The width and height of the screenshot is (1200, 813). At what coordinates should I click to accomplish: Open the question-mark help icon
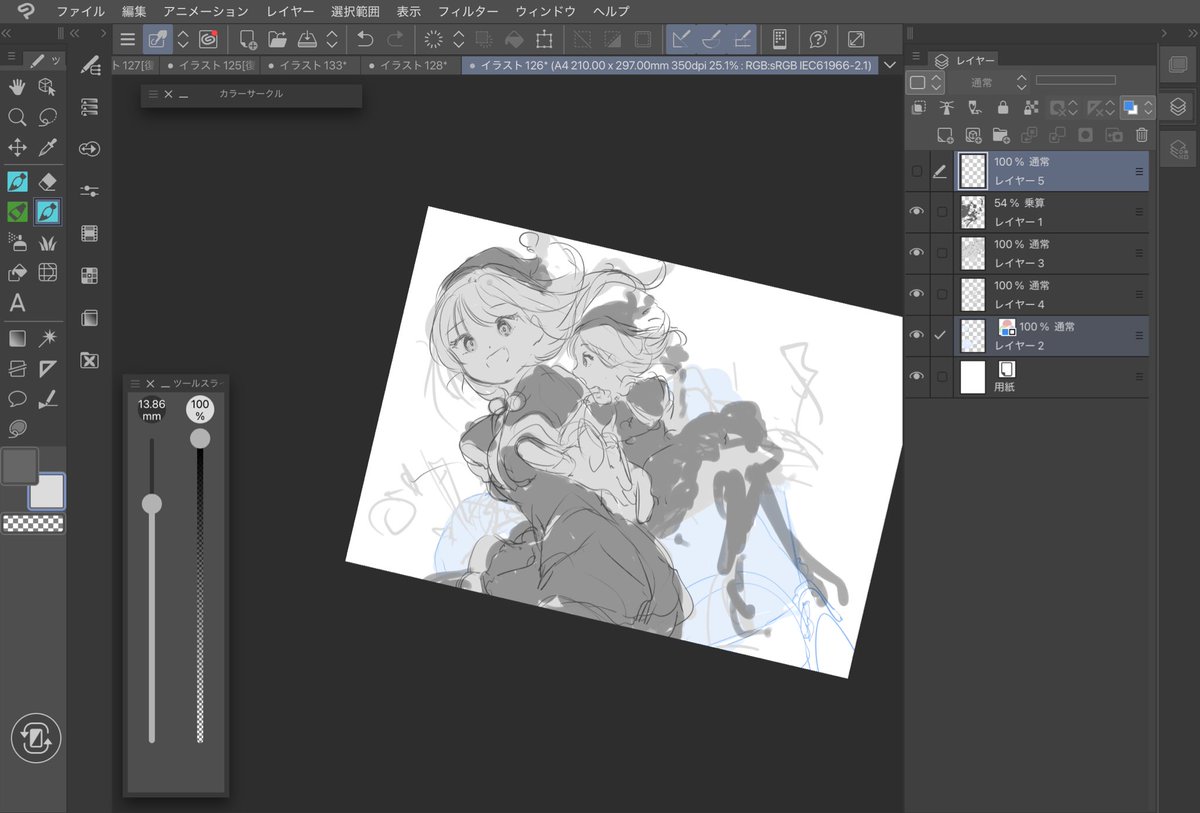click(819, 40)
